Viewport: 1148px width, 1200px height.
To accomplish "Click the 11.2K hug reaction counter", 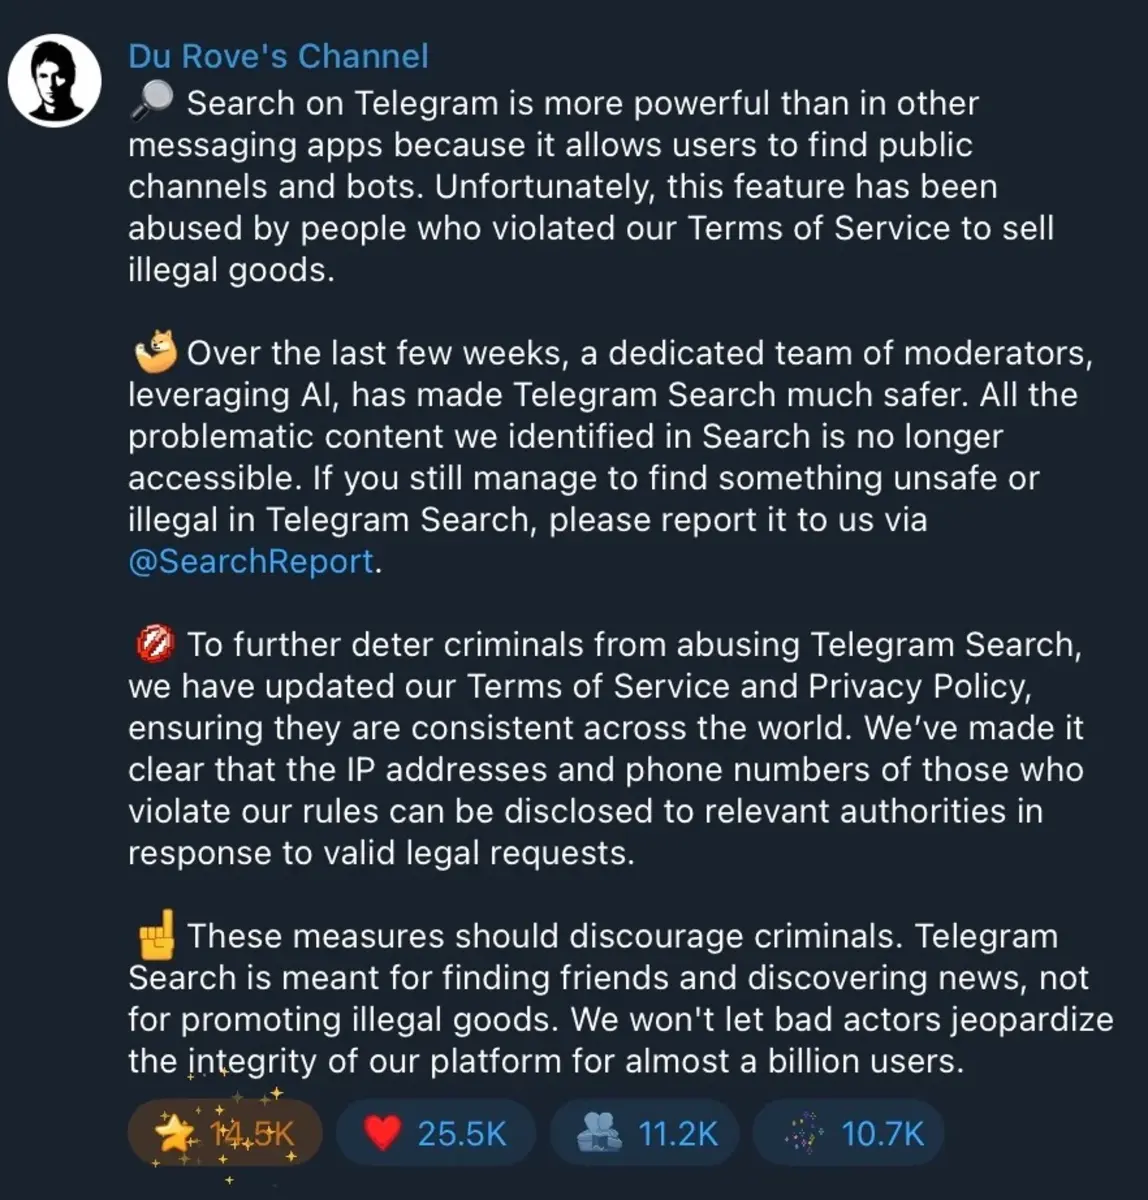I will [677, 1132].
